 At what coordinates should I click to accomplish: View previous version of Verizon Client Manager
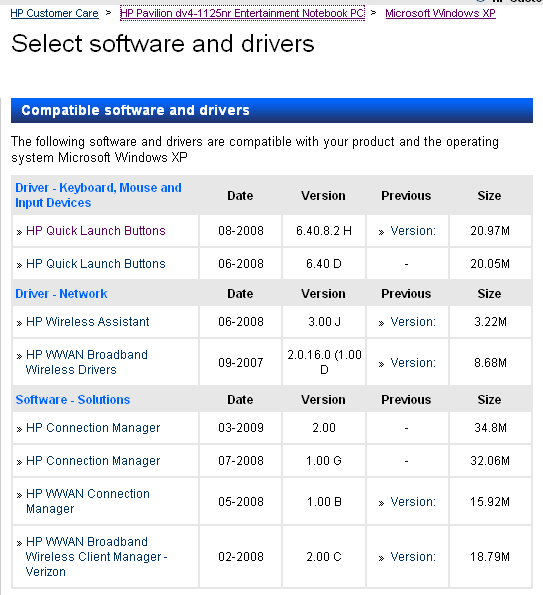(x=413, y=557)
